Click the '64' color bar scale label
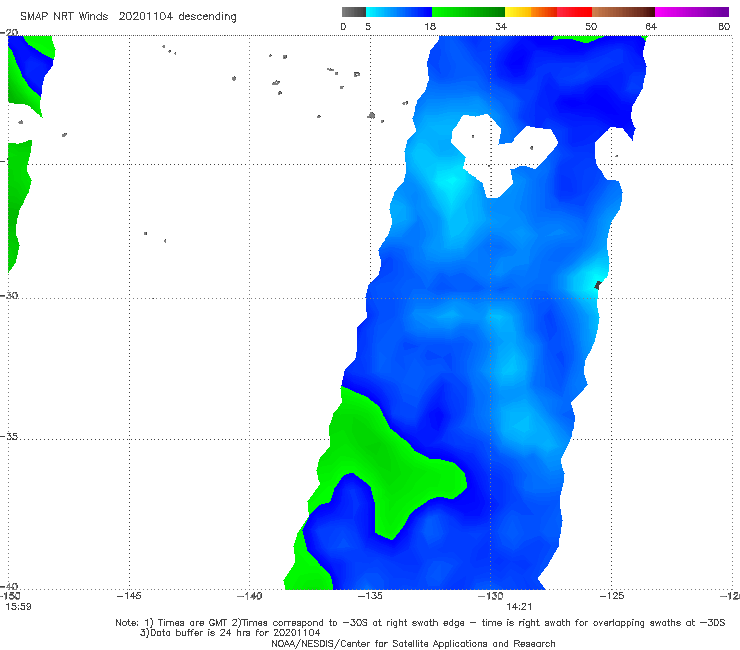 tap(651, 26)
